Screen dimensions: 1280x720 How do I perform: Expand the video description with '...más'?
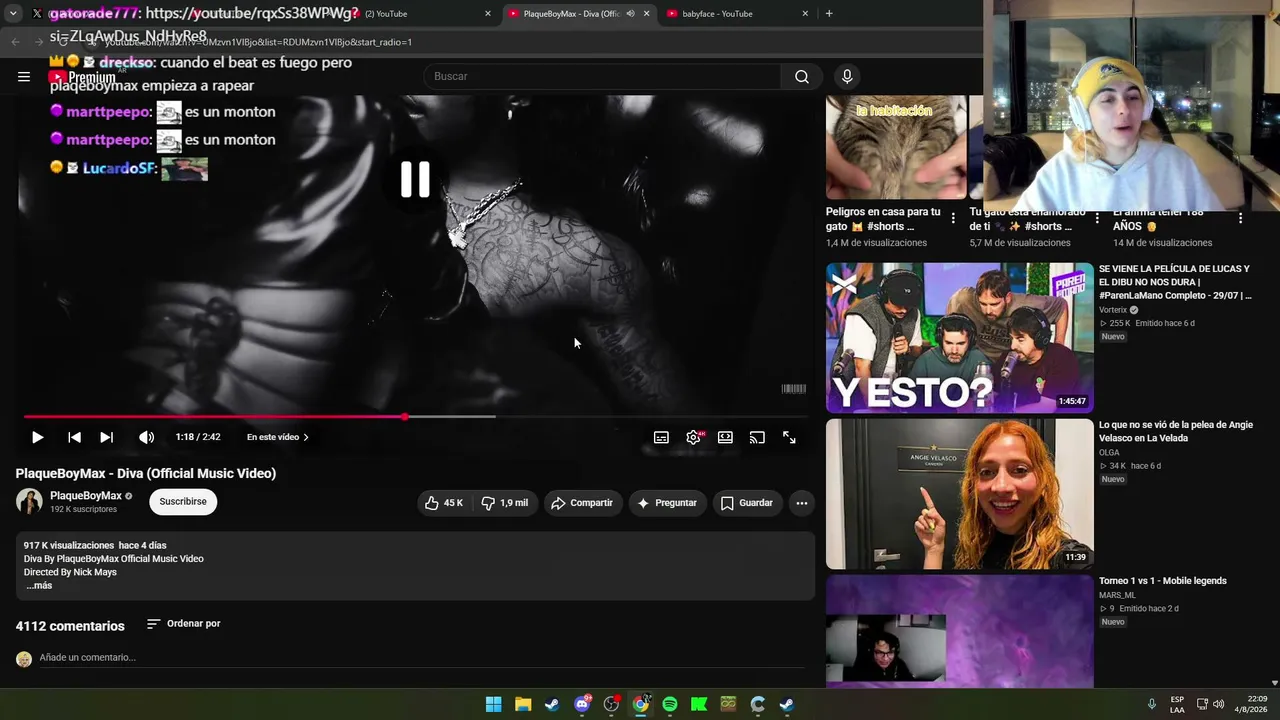click(39, 585)
